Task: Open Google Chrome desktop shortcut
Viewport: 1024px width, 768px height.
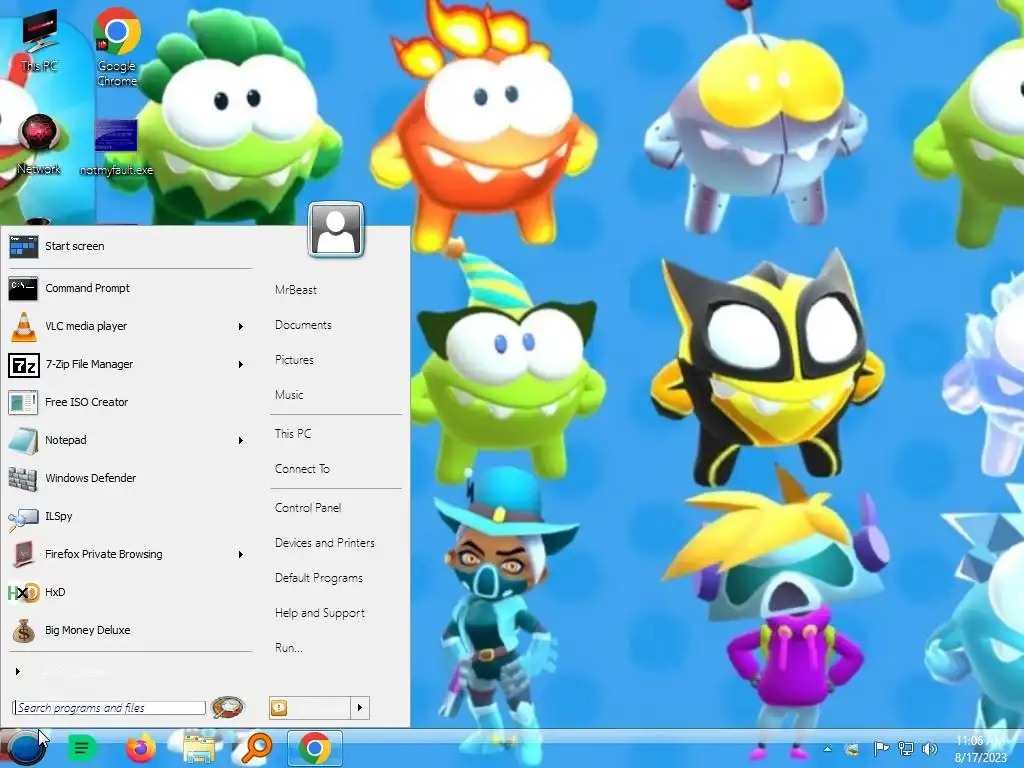Action: [x=117, y=47]
